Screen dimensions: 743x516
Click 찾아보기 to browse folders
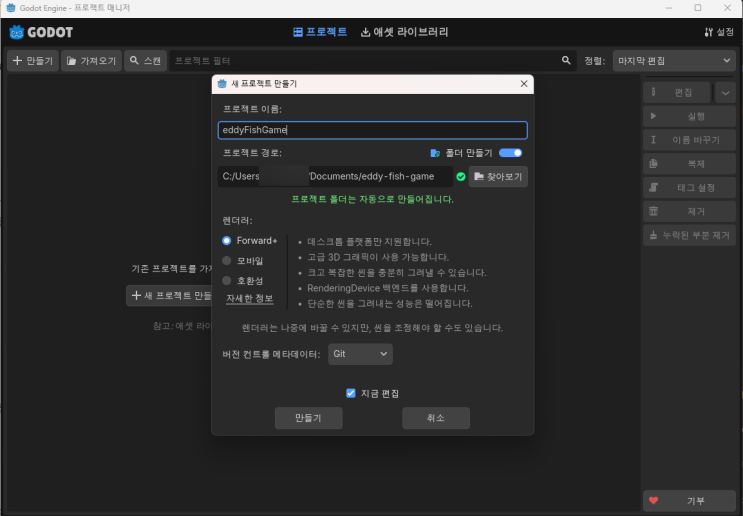[498, 176]
